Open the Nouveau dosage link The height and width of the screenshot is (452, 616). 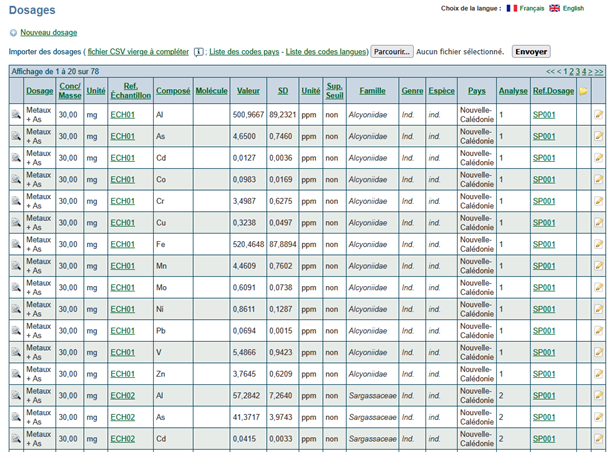point(49,33)
